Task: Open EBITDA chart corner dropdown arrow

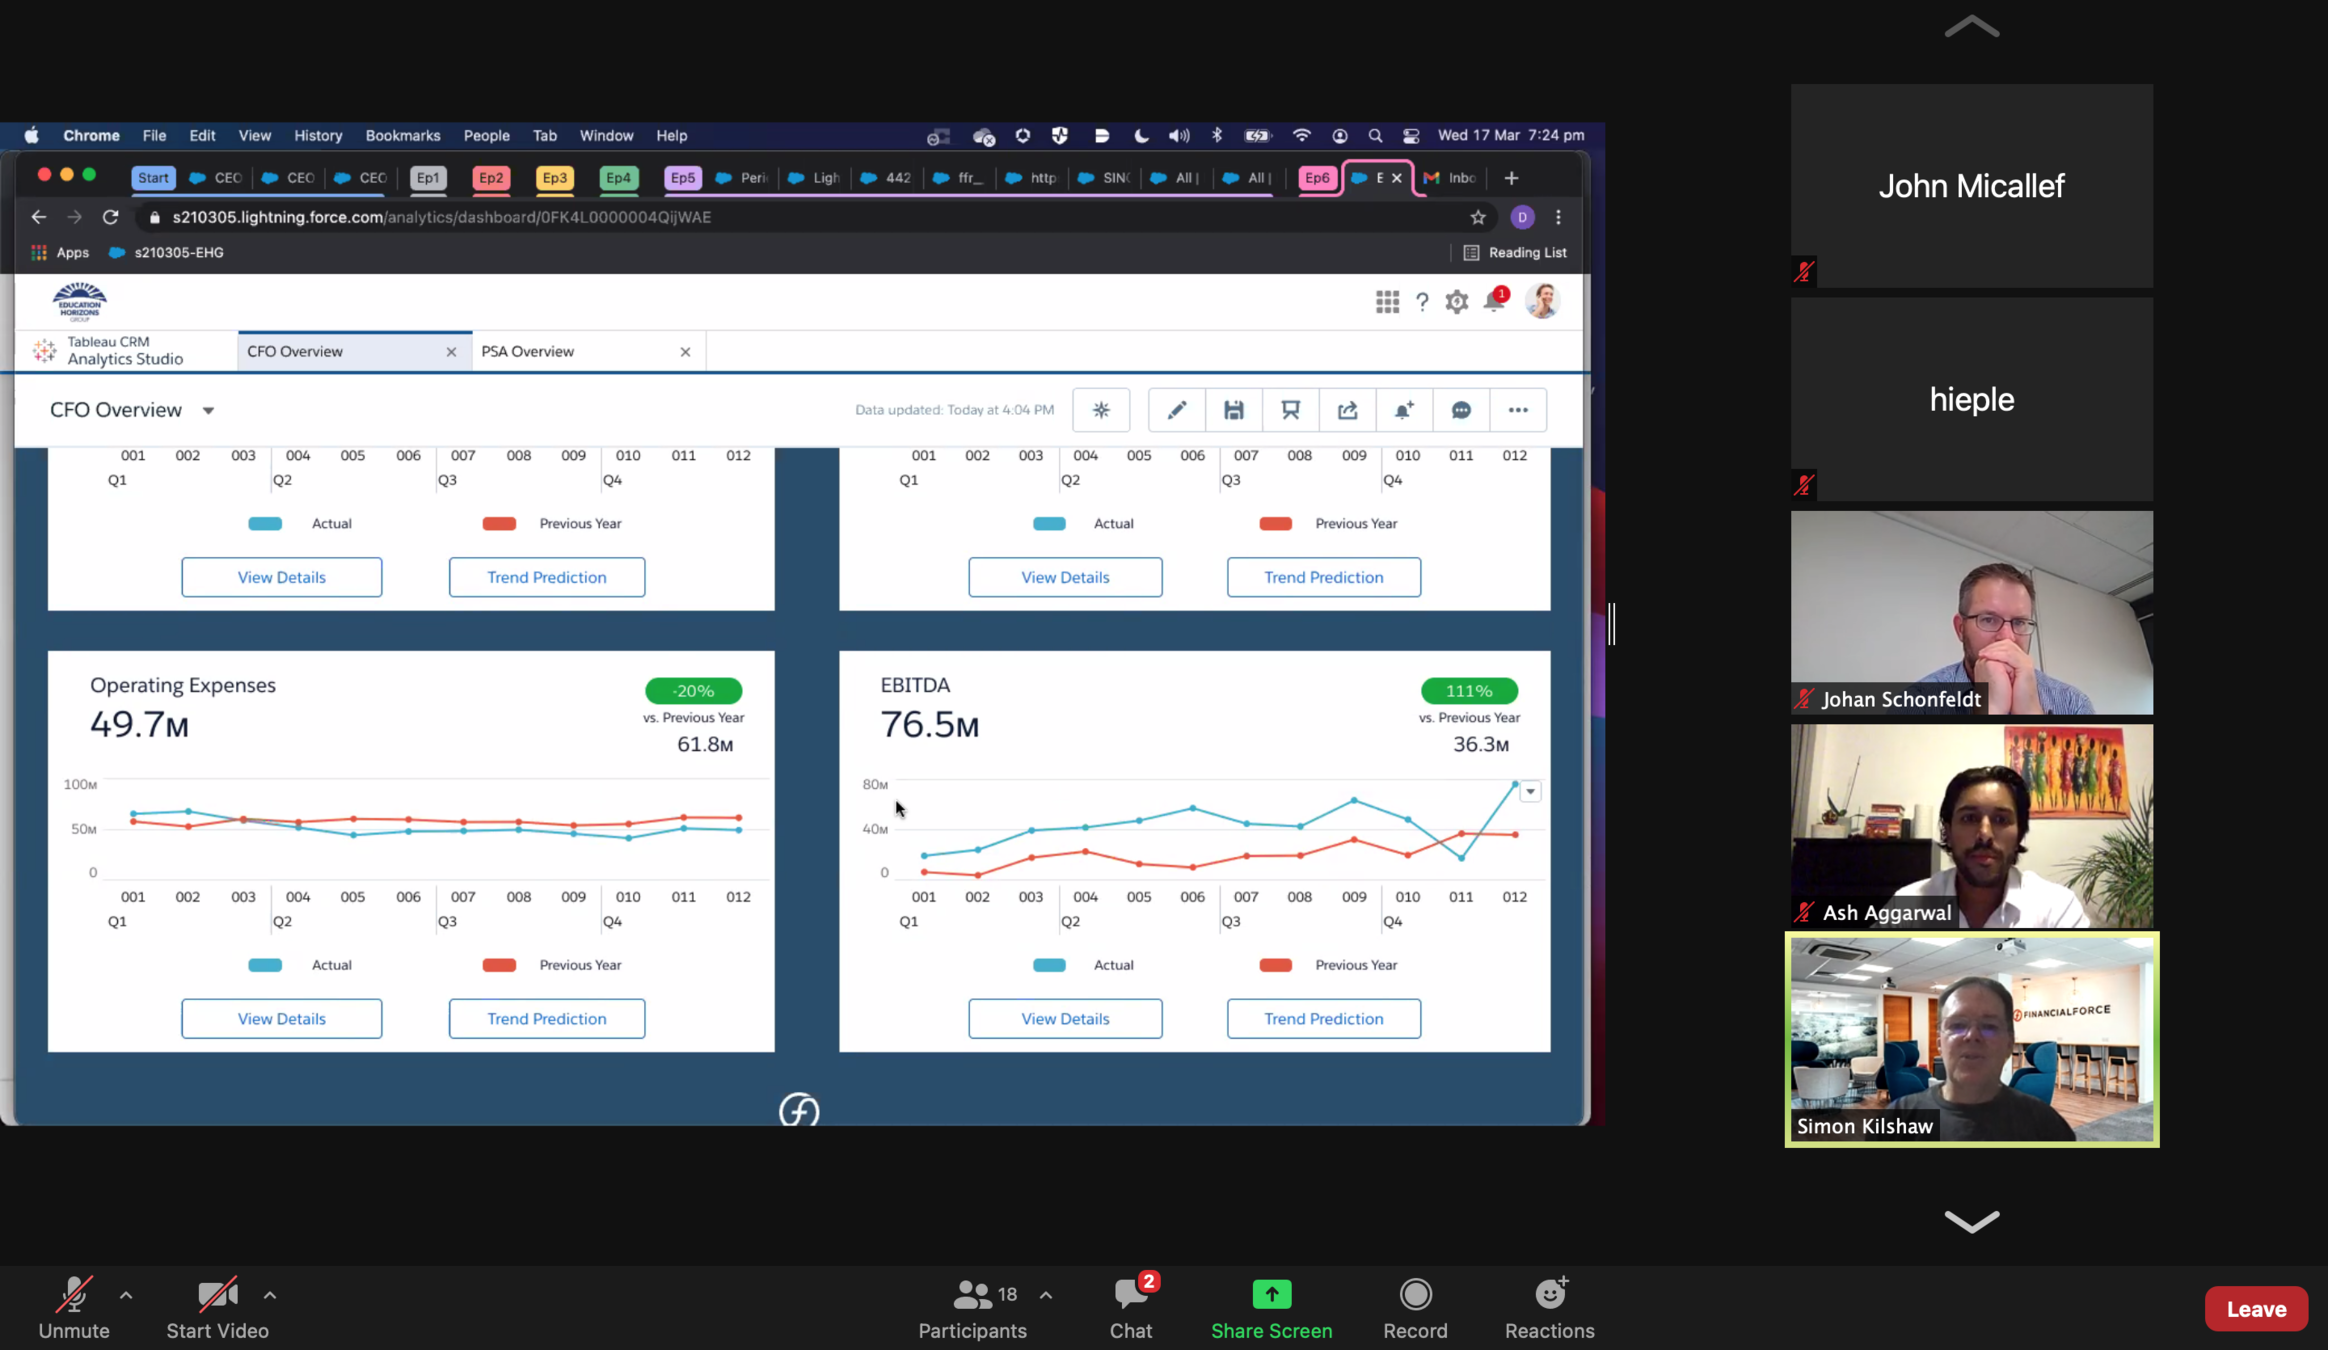Action: pyautogui.click(x=1530, y=791)
